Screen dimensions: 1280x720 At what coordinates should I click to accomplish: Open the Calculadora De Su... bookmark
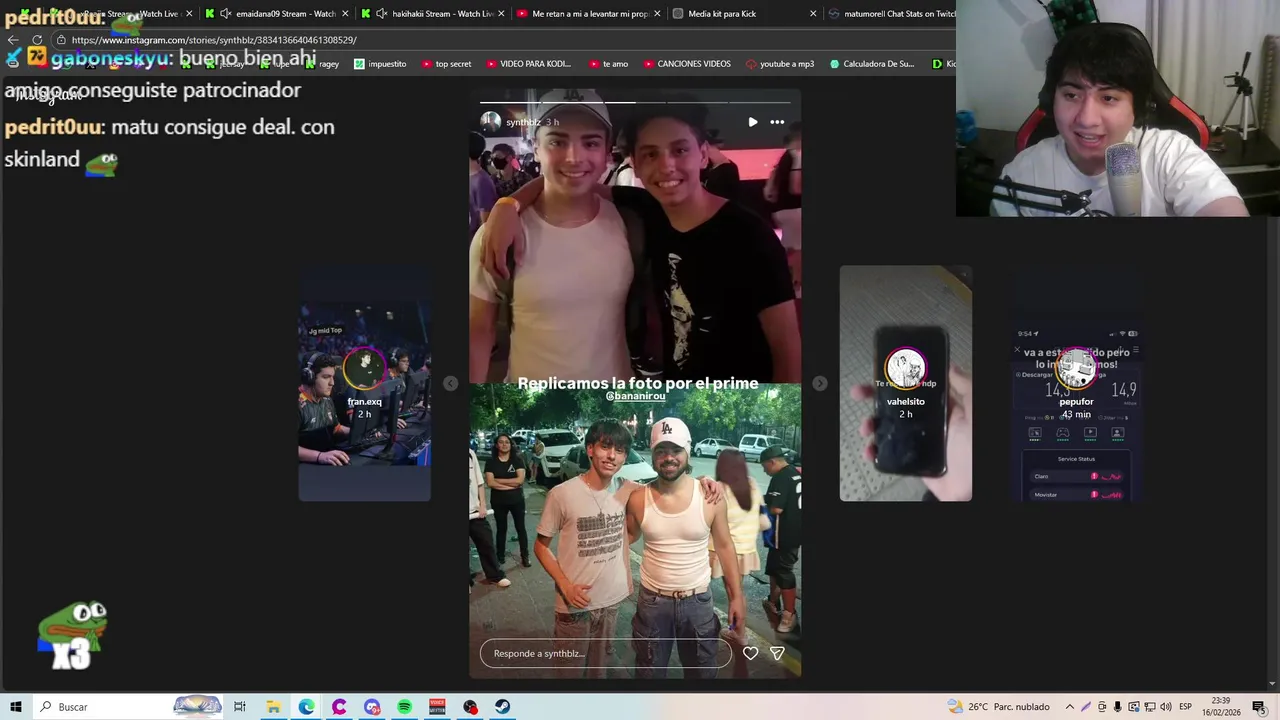click(871, 64)
